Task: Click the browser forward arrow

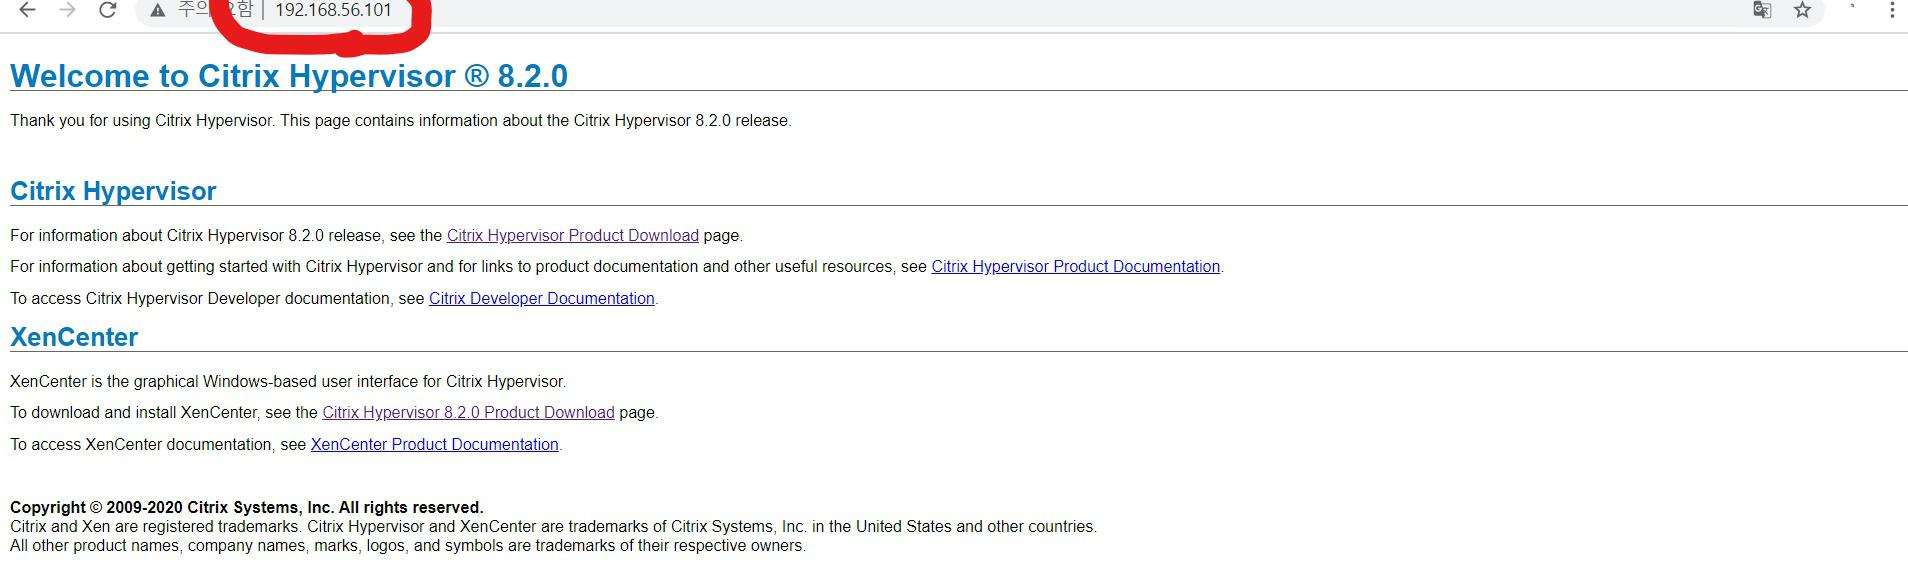Action: coord(67,10)
